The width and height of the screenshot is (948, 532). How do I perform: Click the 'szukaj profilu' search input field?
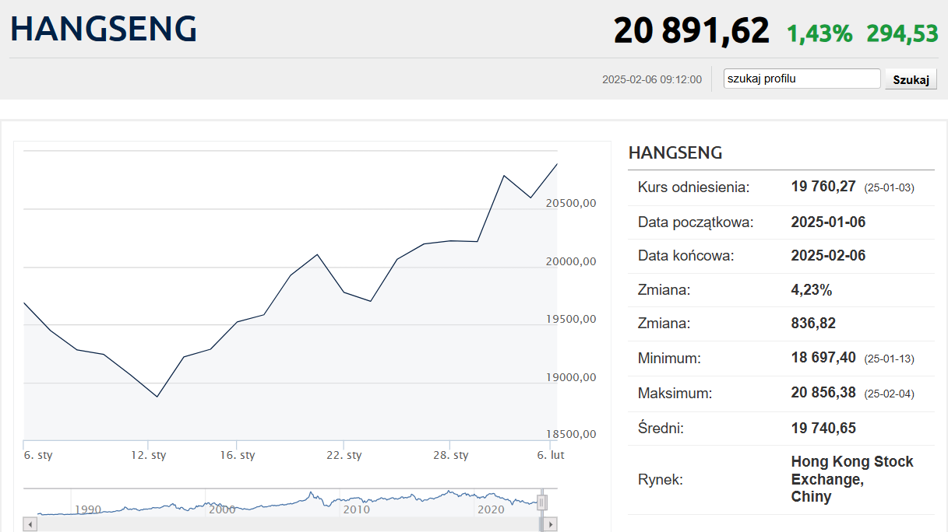pos(802,79)
